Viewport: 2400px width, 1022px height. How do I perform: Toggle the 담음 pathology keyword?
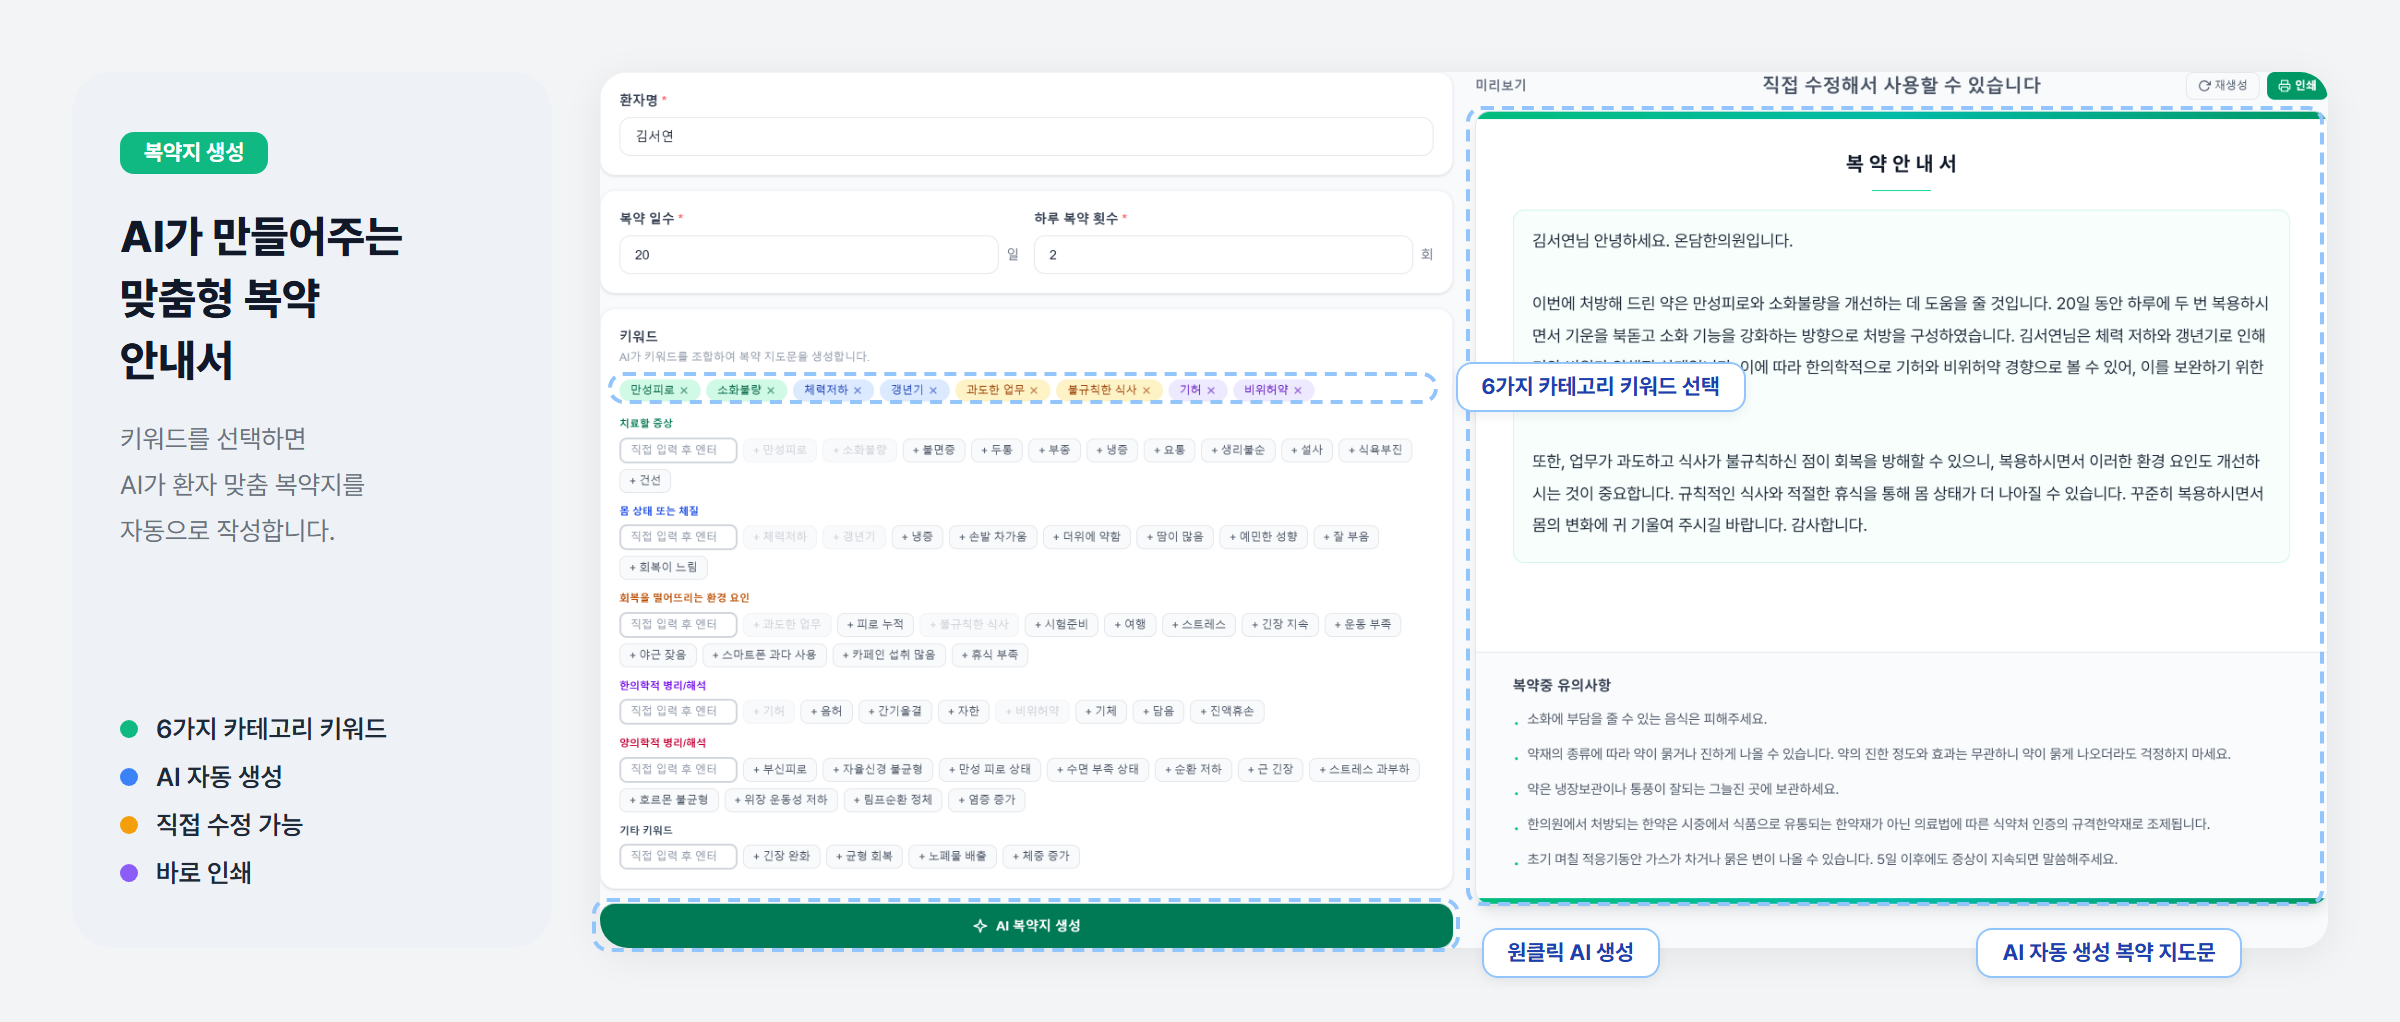(x=1158, y=711)
